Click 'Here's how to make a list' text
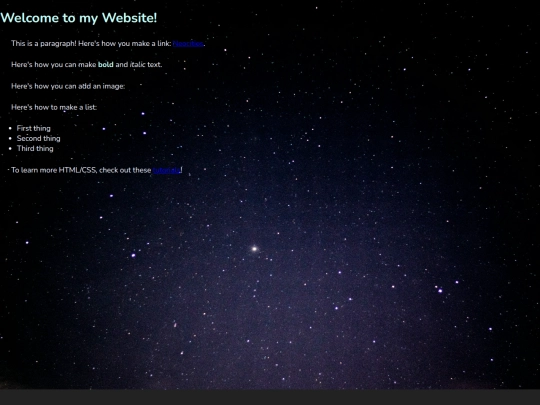 54,107
